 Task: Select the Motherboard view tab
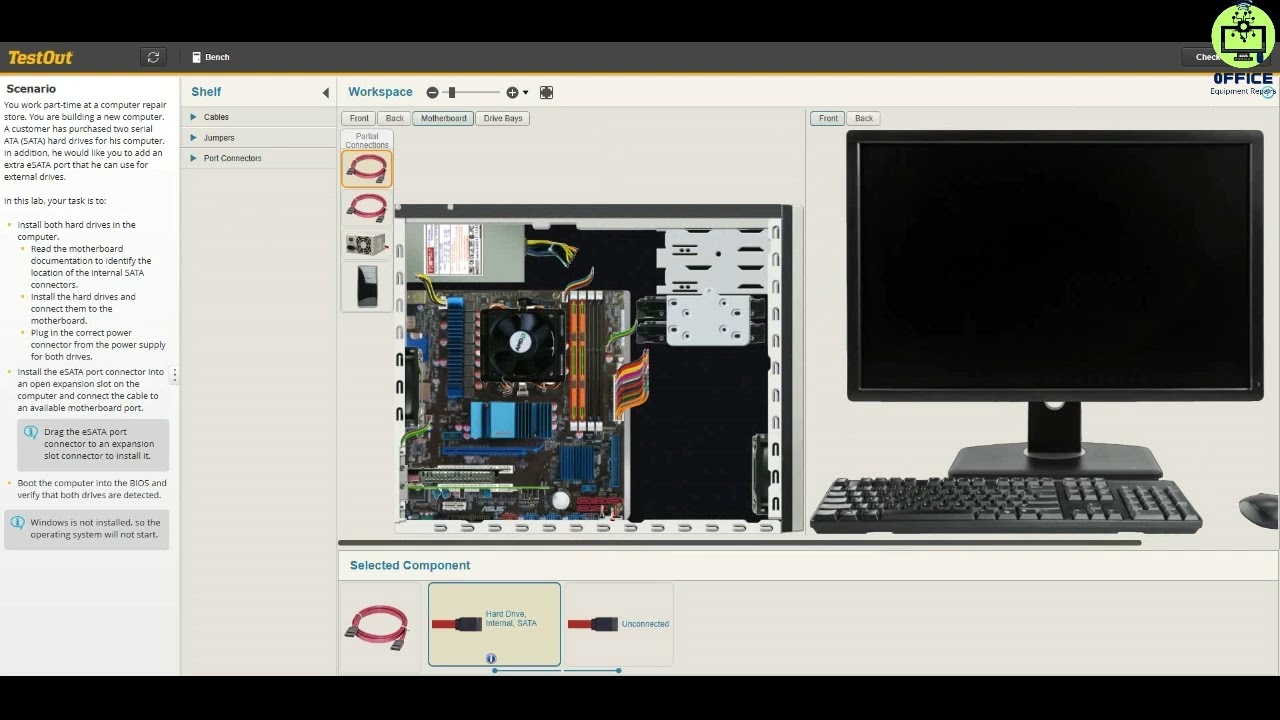click(443, 118)
